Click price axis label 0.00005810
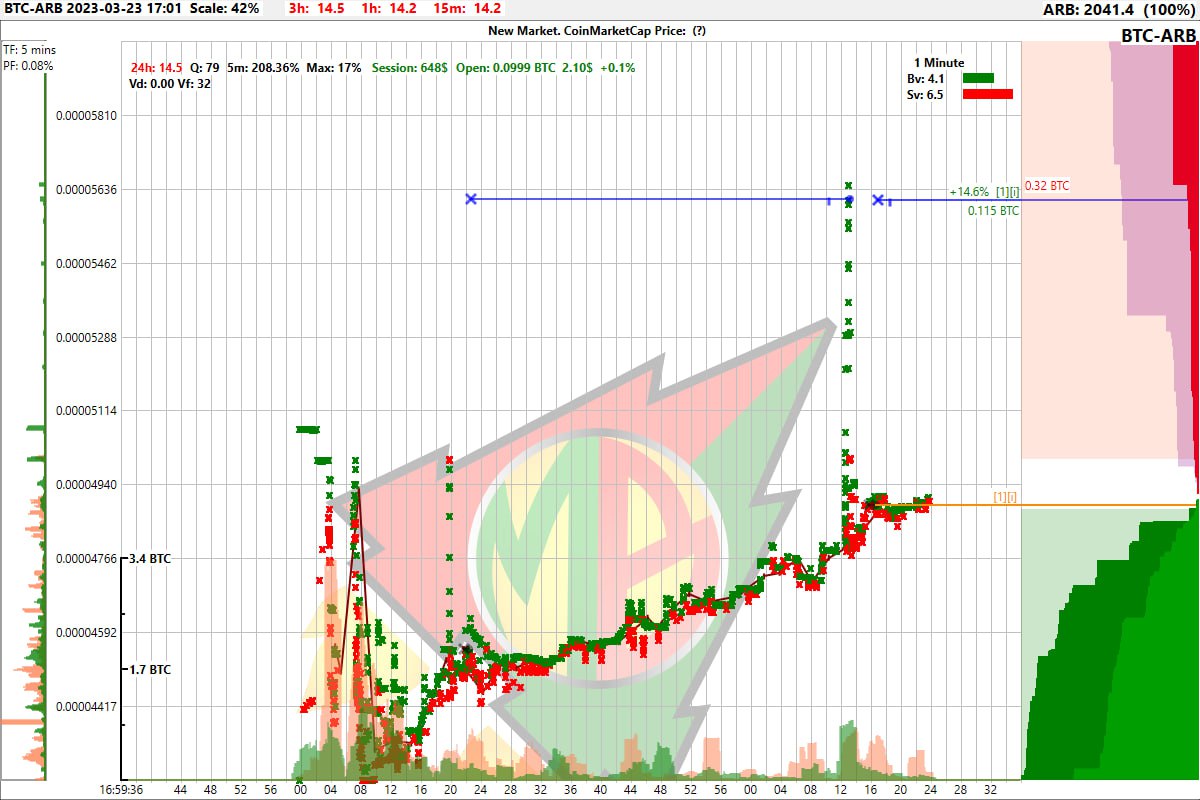Viewport: 1200px width, 800px height. coord(87,116)
